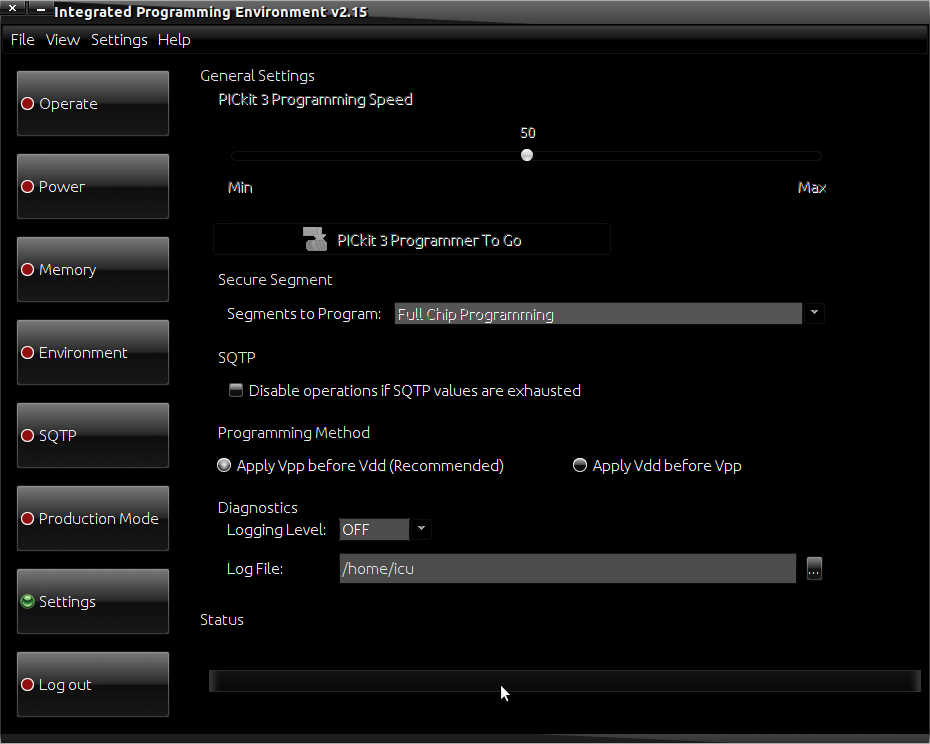Switch to the Environment panel

coord(93,352)
